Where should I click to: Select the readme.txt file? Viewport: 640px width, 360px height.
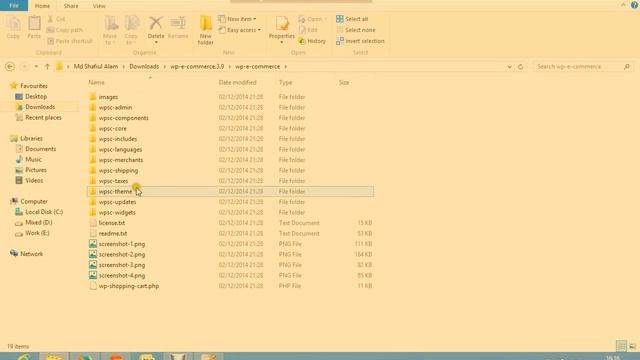[113, 233]
